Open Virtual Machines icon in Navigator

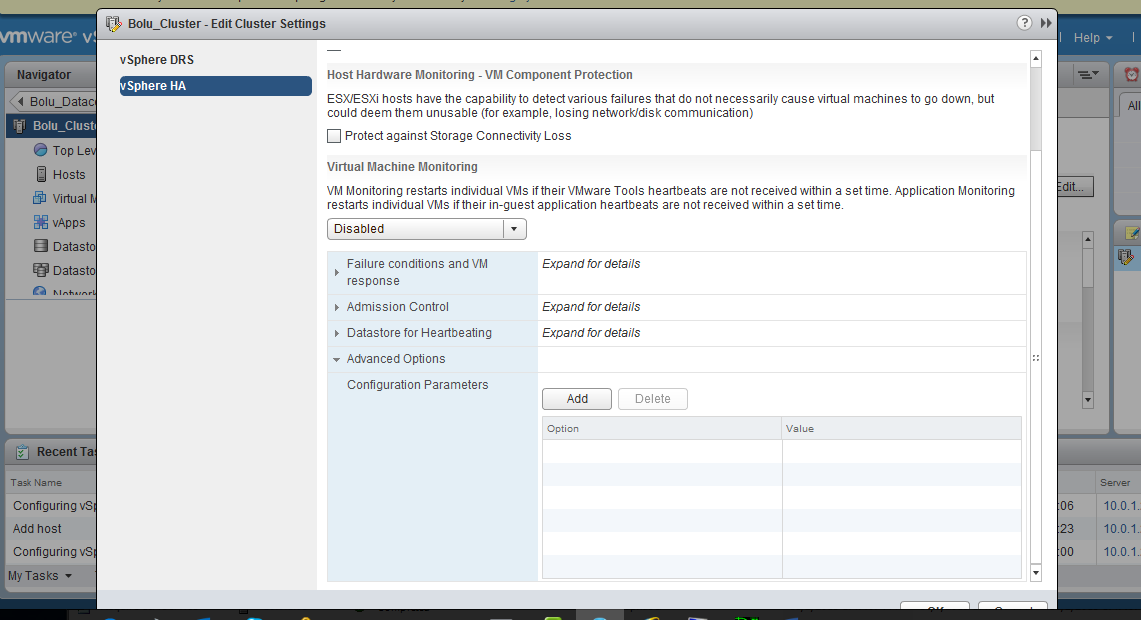coord(41,198)
